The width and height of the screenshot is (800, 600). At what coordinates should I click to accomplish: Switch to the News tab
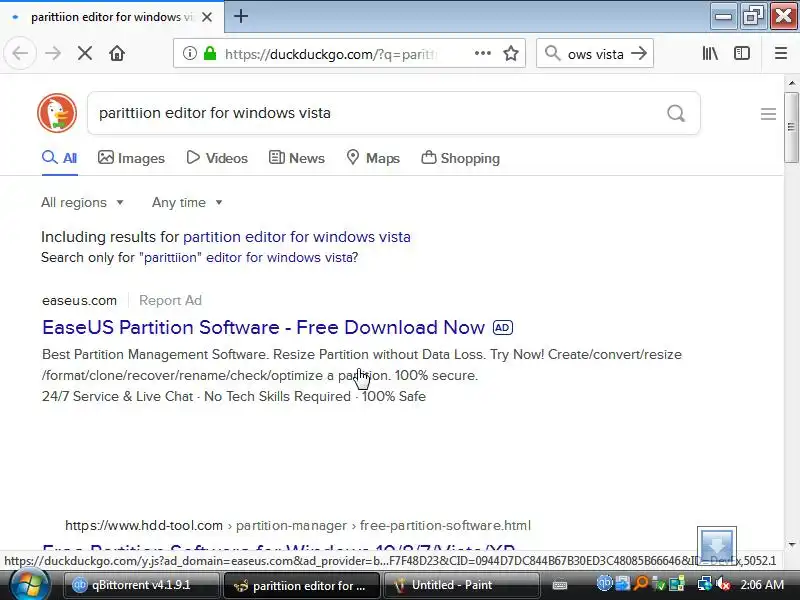[296, 158]
